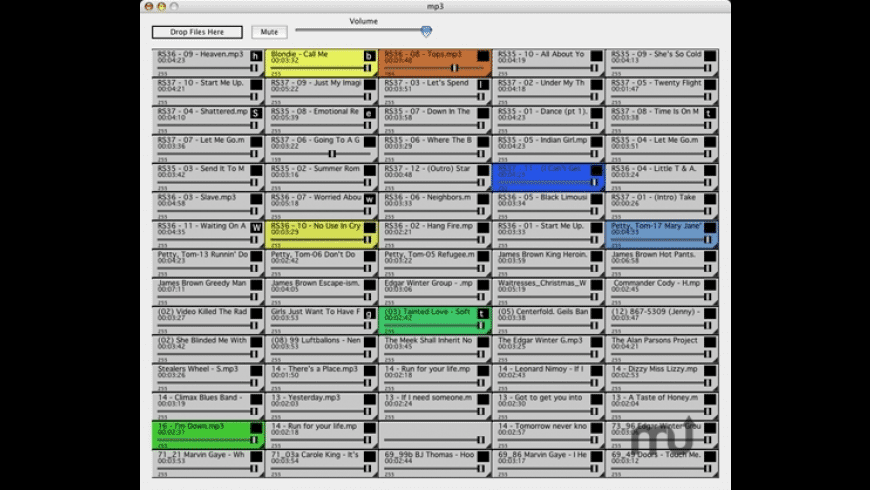Click the 'e' hotkey box on Emotional Re

coord(370,113)
